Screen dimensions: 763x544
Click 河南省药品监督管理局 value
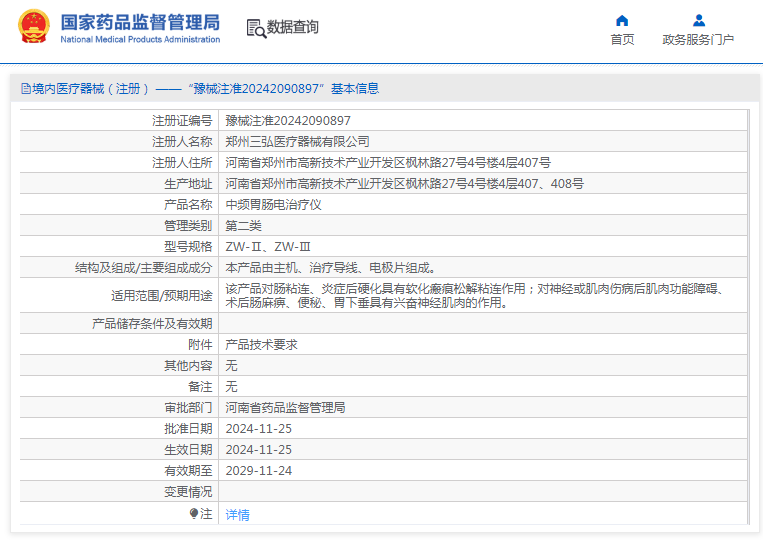point(286,408)
